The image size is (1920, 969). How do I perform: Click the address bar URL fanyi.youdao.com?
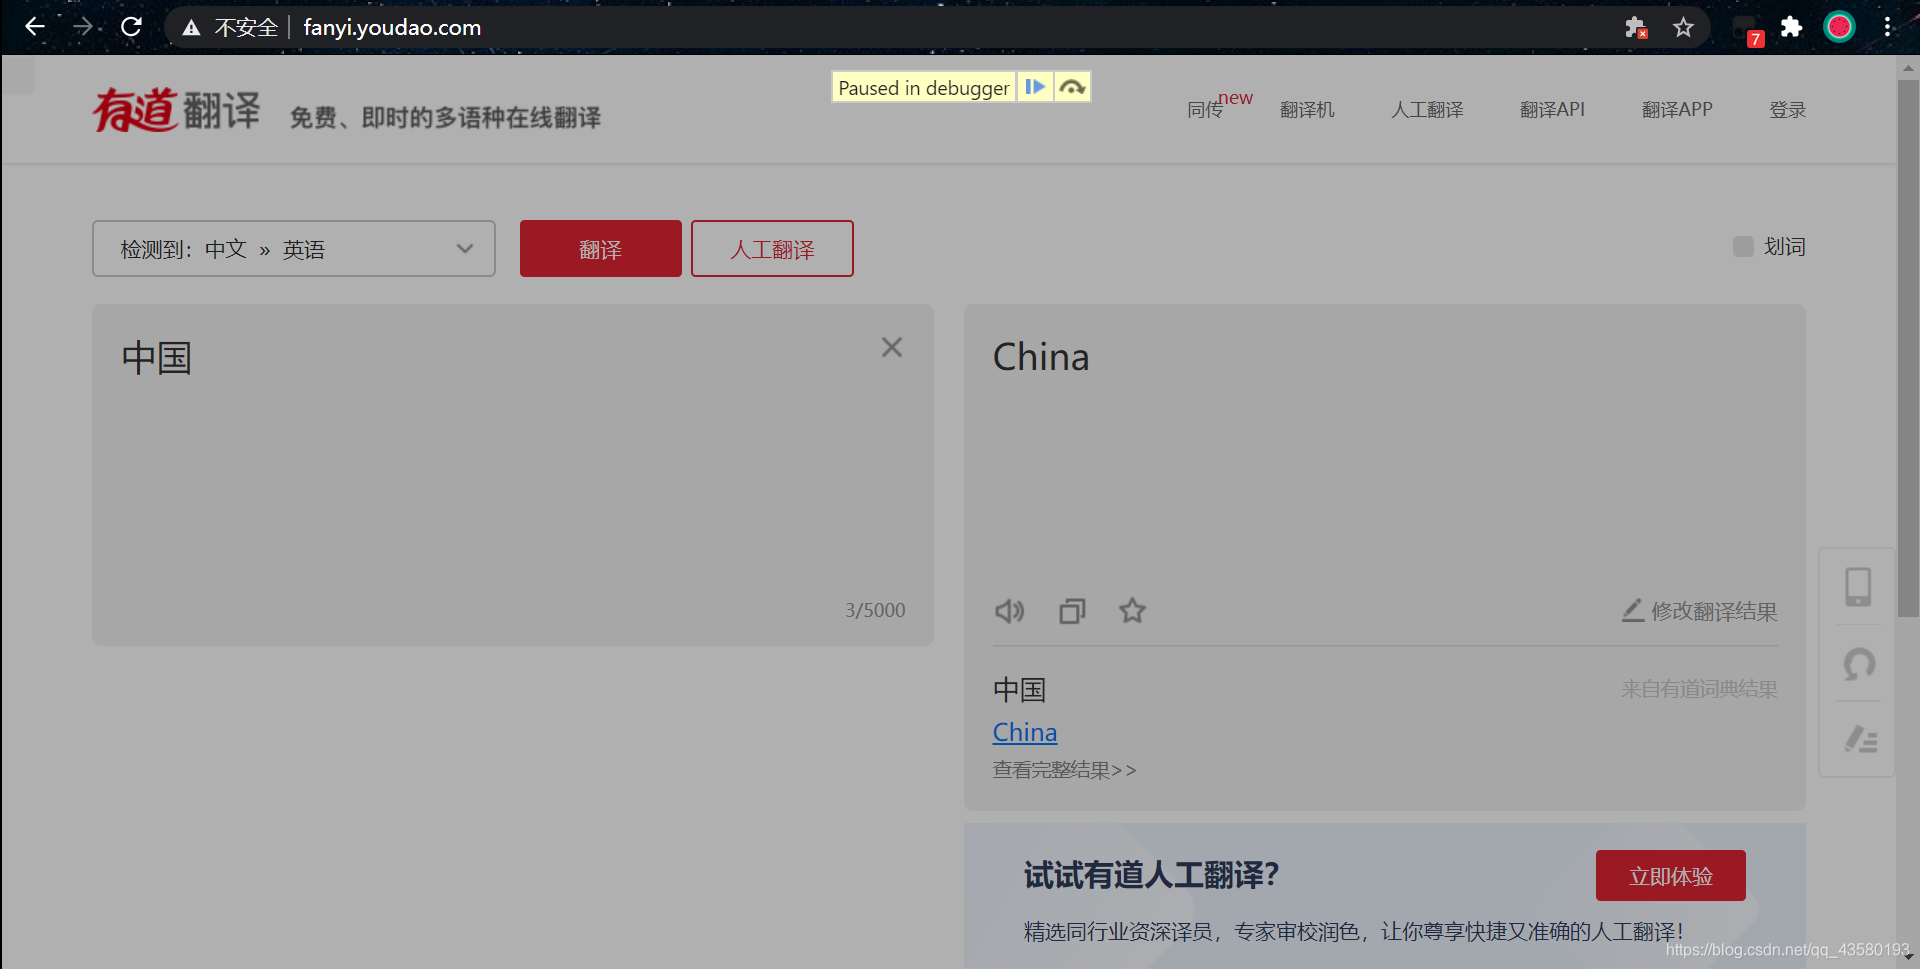tap(392, 28)
